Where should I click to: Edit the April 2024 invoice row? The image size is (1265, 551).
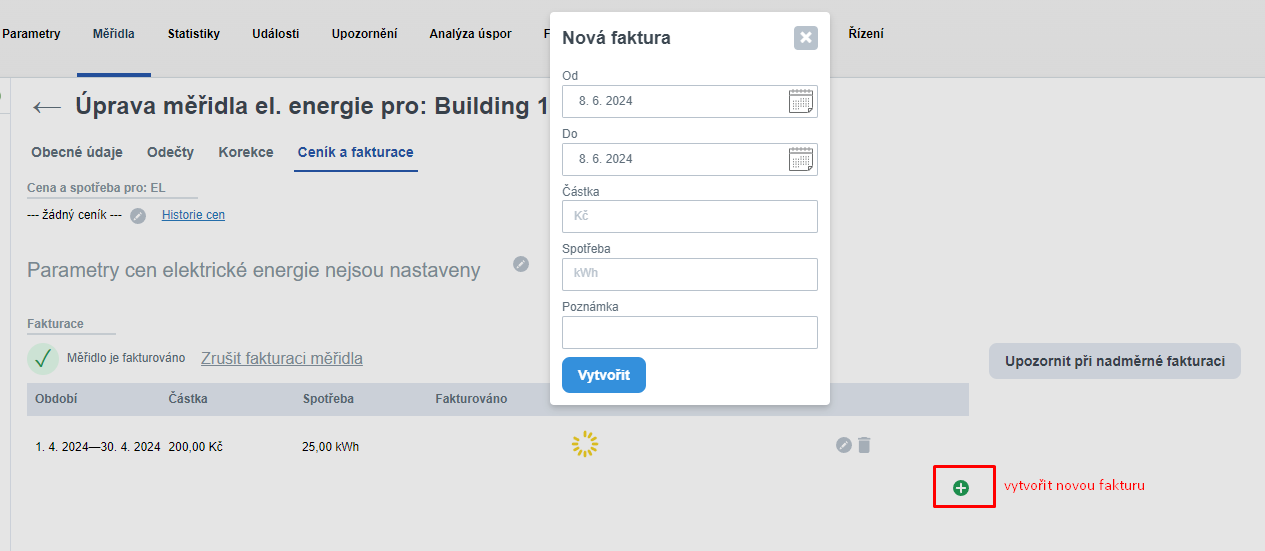pyautogui.click(x=844, y=445)
